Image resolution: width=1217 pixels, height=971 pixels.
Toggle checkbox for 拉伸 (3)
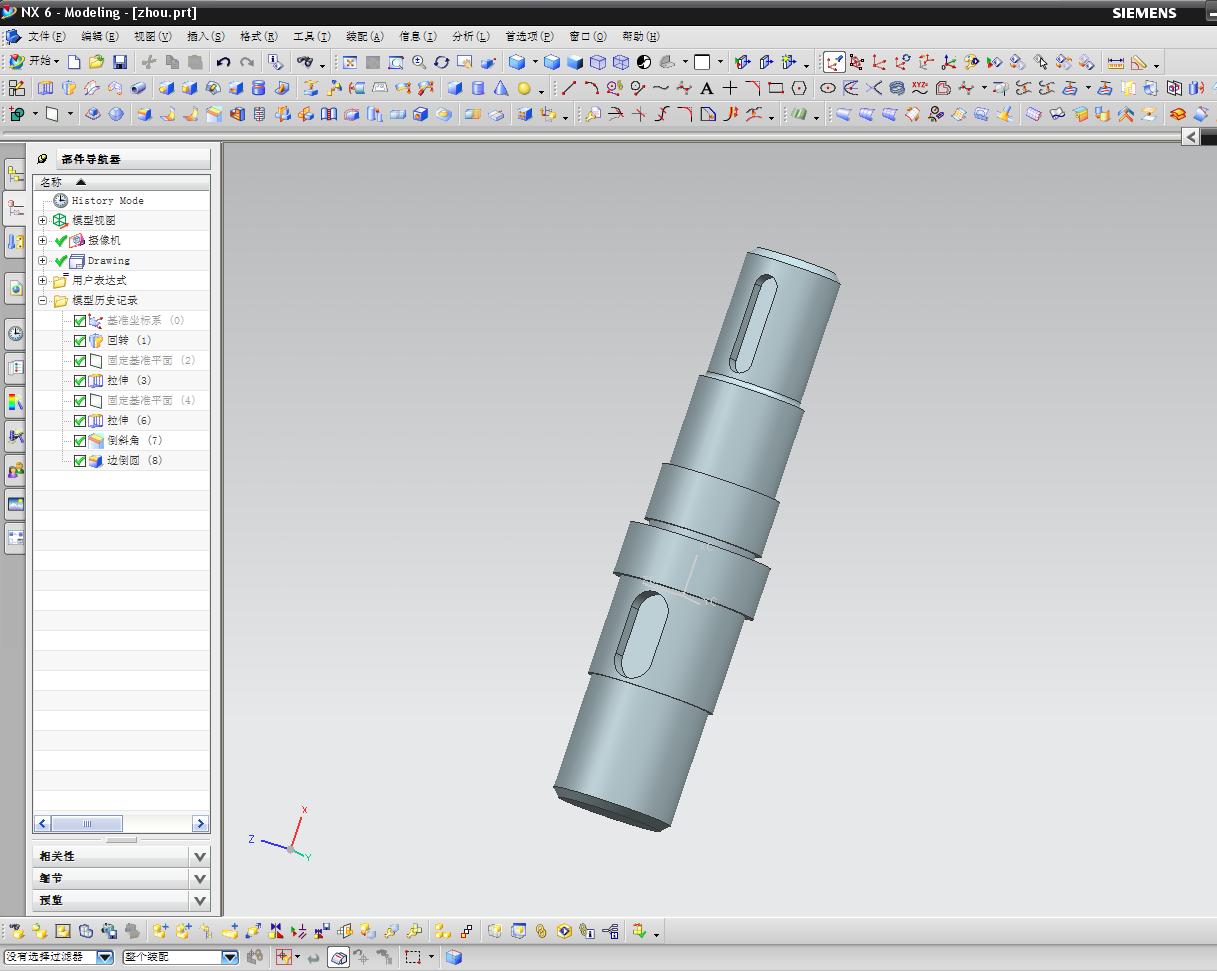tap(80, 381)
